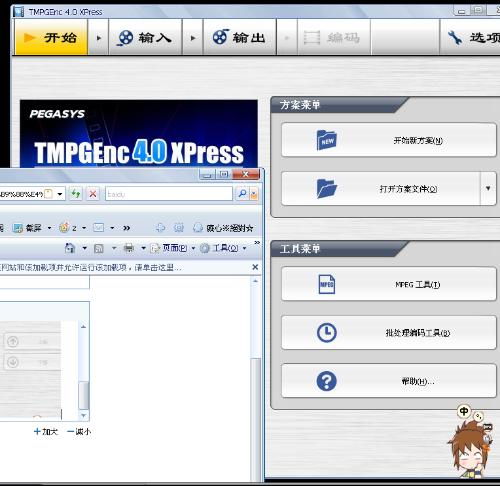Dismiss the browser information bar with its X
Image resolution: width=500 pixels, height=486 pixels.
pos(255,267)
